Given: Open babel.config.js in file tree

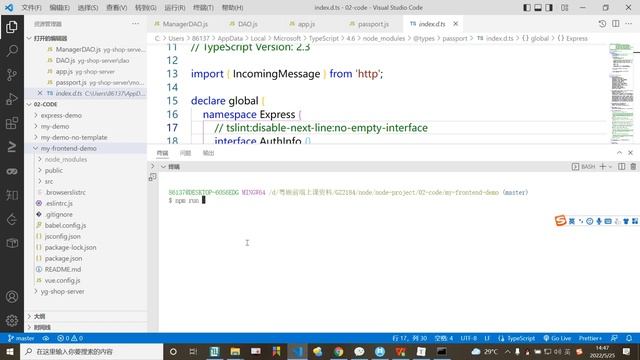Looking at the screenshot, I should (x=65, y=225).
